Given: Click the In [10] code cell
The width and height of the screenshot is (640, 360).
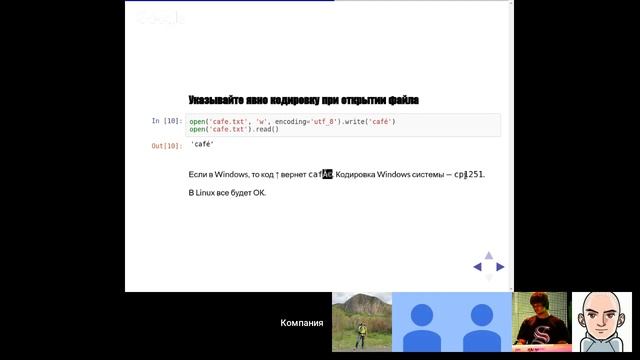Looking at the screenshot, I should 343,125.
